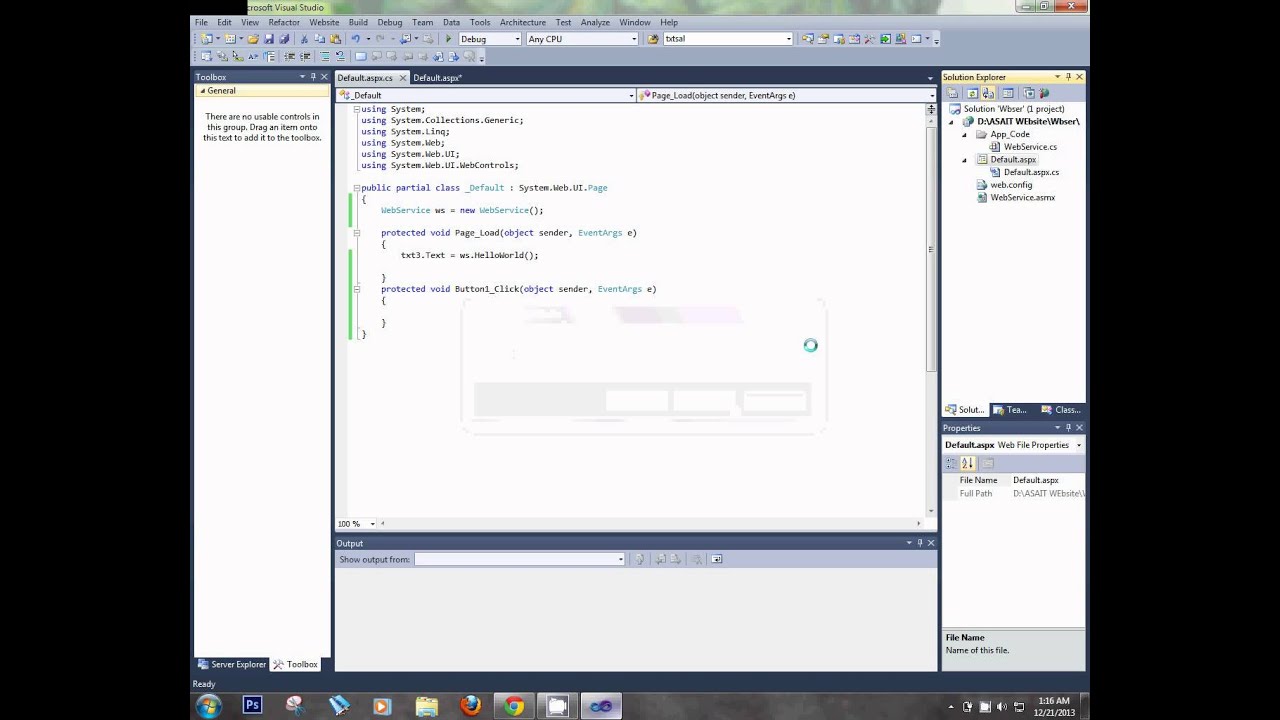This screenshot has width=1280, height=720.
Task: Click the Copy icon in toolbar
Action: pyautogui.click(x=320, y=39)
